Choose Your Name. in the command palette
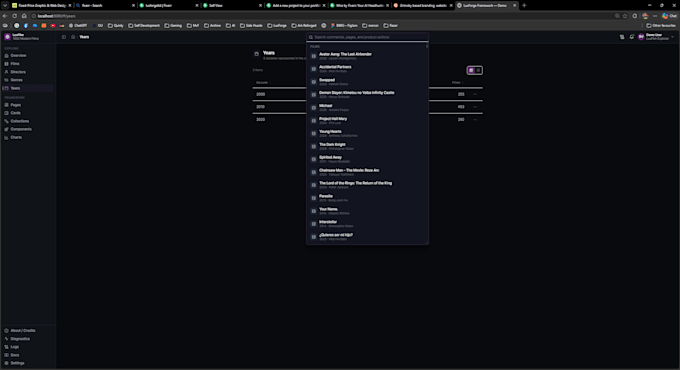This screenshot has width=680, height=370. click(367, 211)
